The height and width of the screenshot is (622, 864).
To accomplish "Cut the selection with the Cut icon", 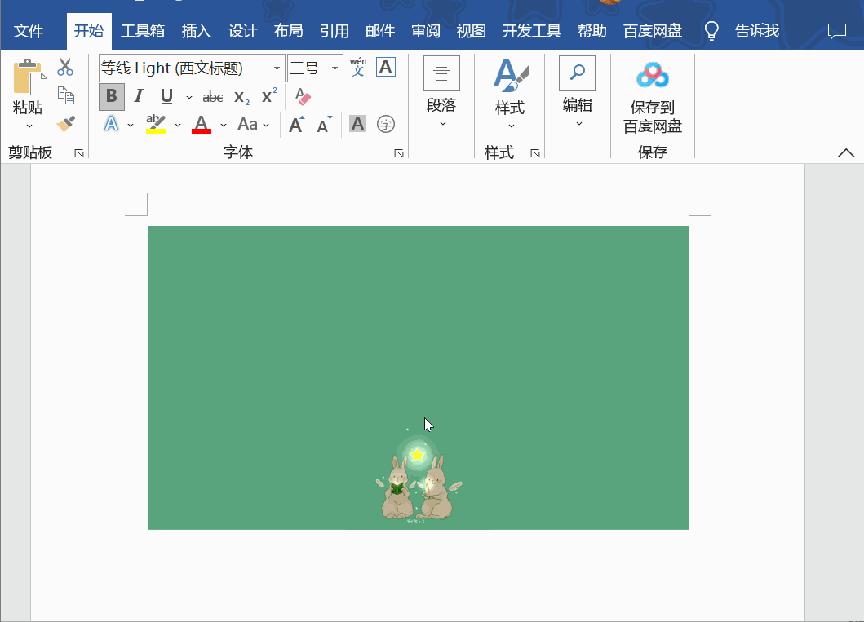I will 66,67.
